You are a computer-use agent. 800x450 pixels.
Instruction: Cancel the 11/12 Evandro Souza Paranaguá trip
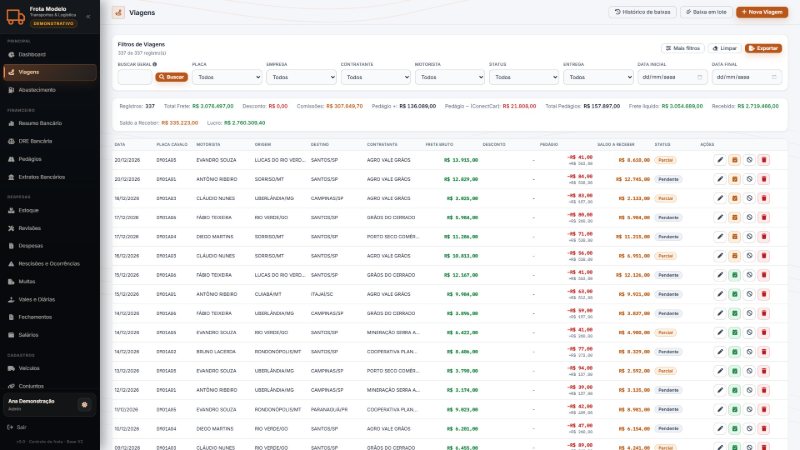click(749, 409)
